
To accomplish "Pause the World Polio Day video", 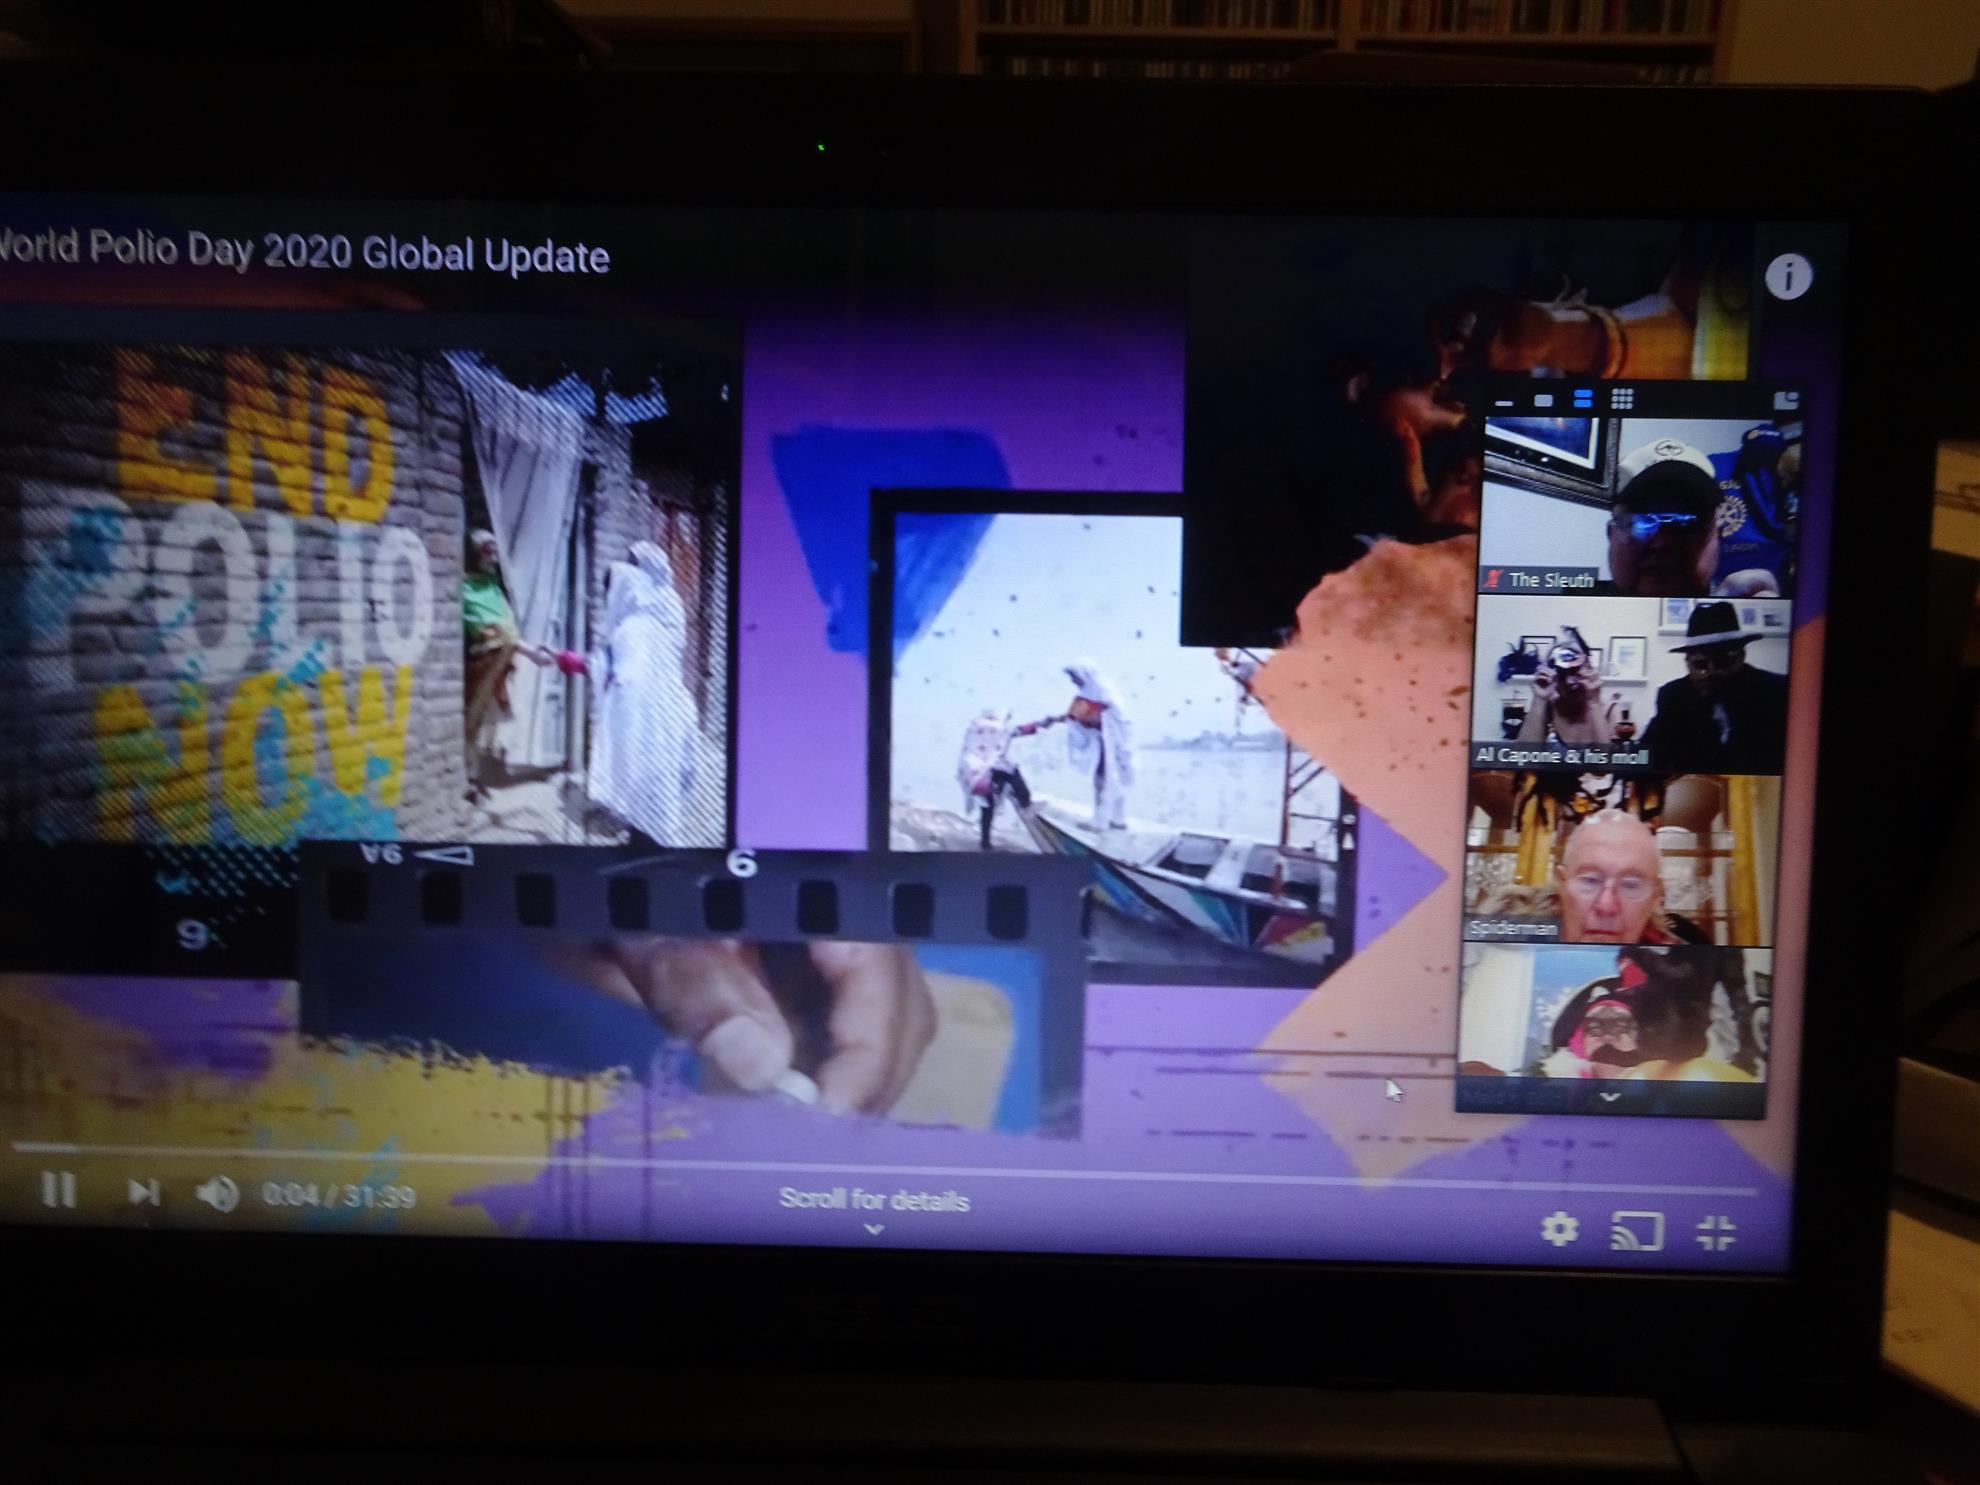I will [58, 1189].
